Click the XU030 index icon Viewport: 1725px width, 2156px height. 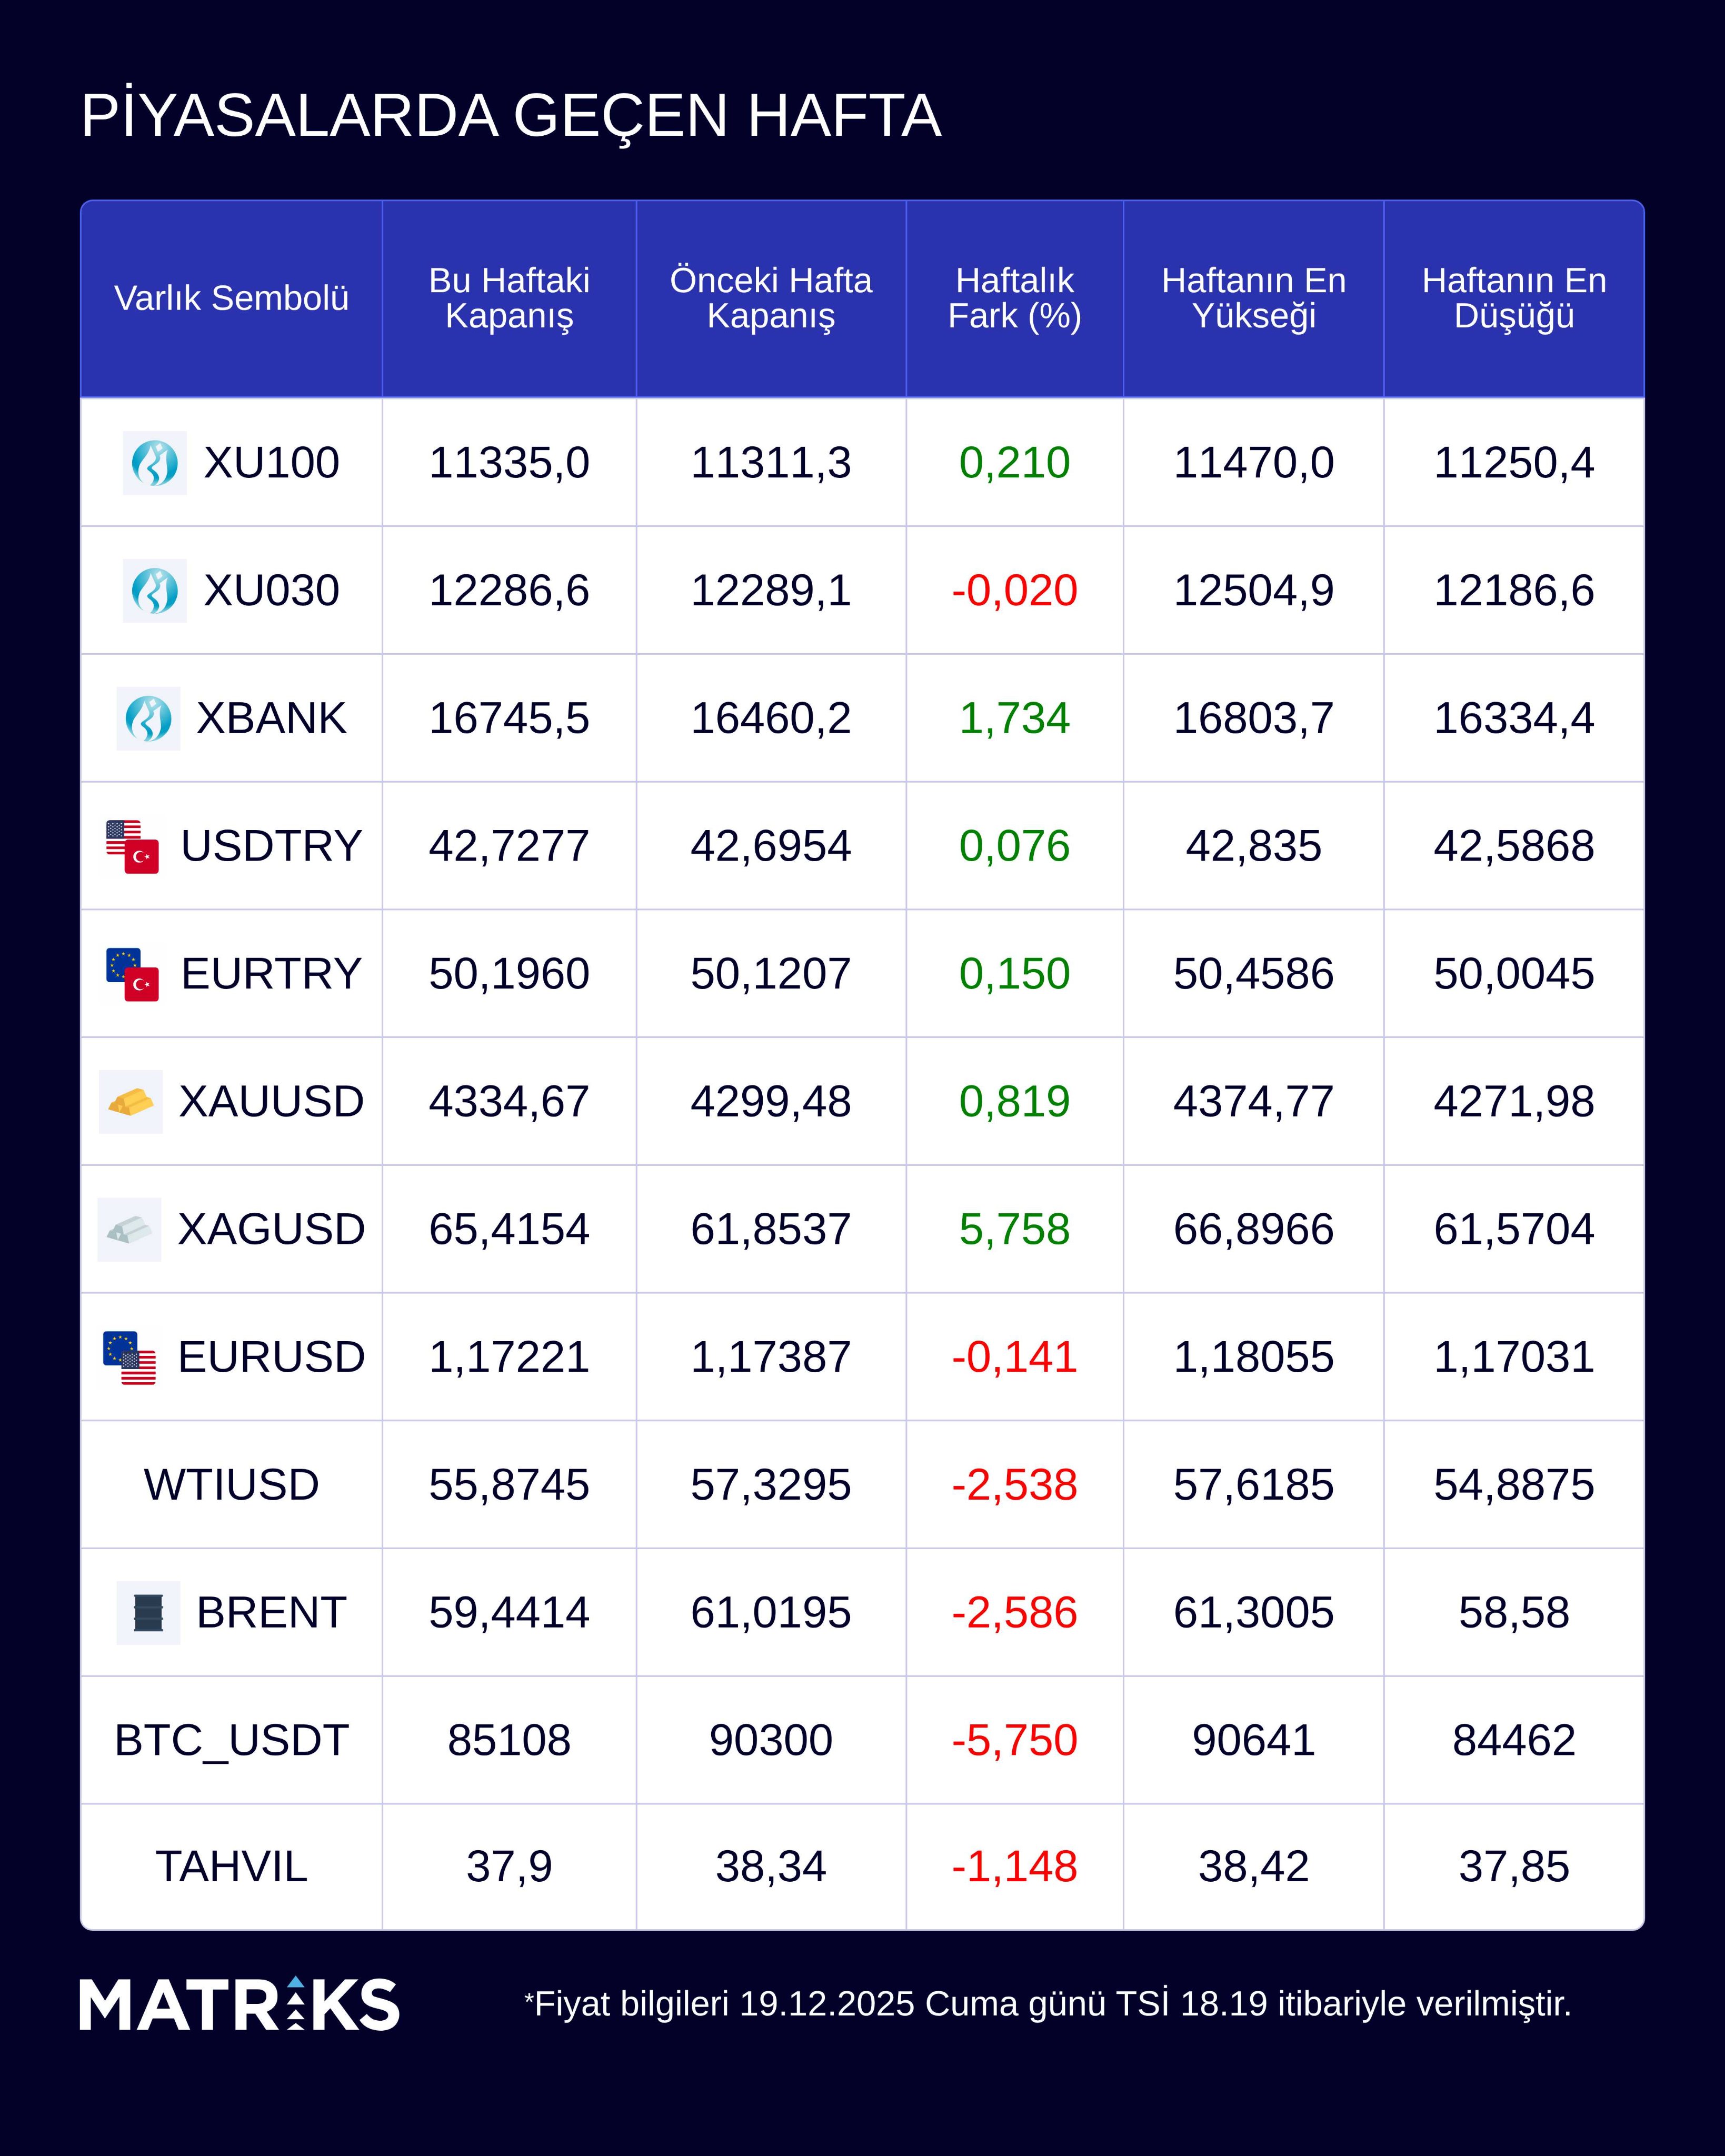pyautogui.click(x=154, y=591)
